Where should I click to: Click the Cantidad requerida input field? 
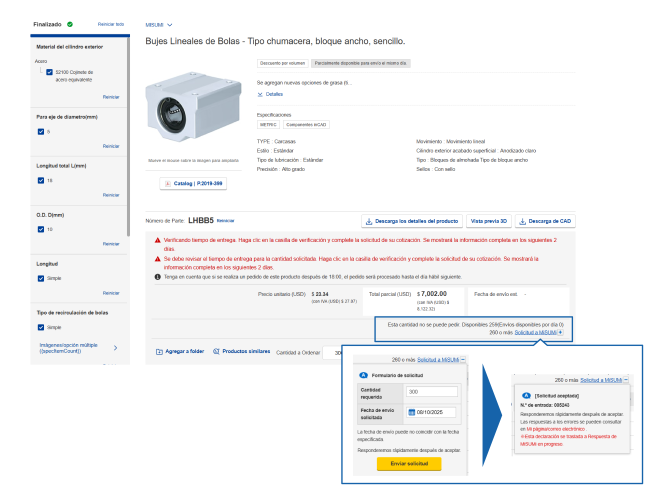click(431, 392)
